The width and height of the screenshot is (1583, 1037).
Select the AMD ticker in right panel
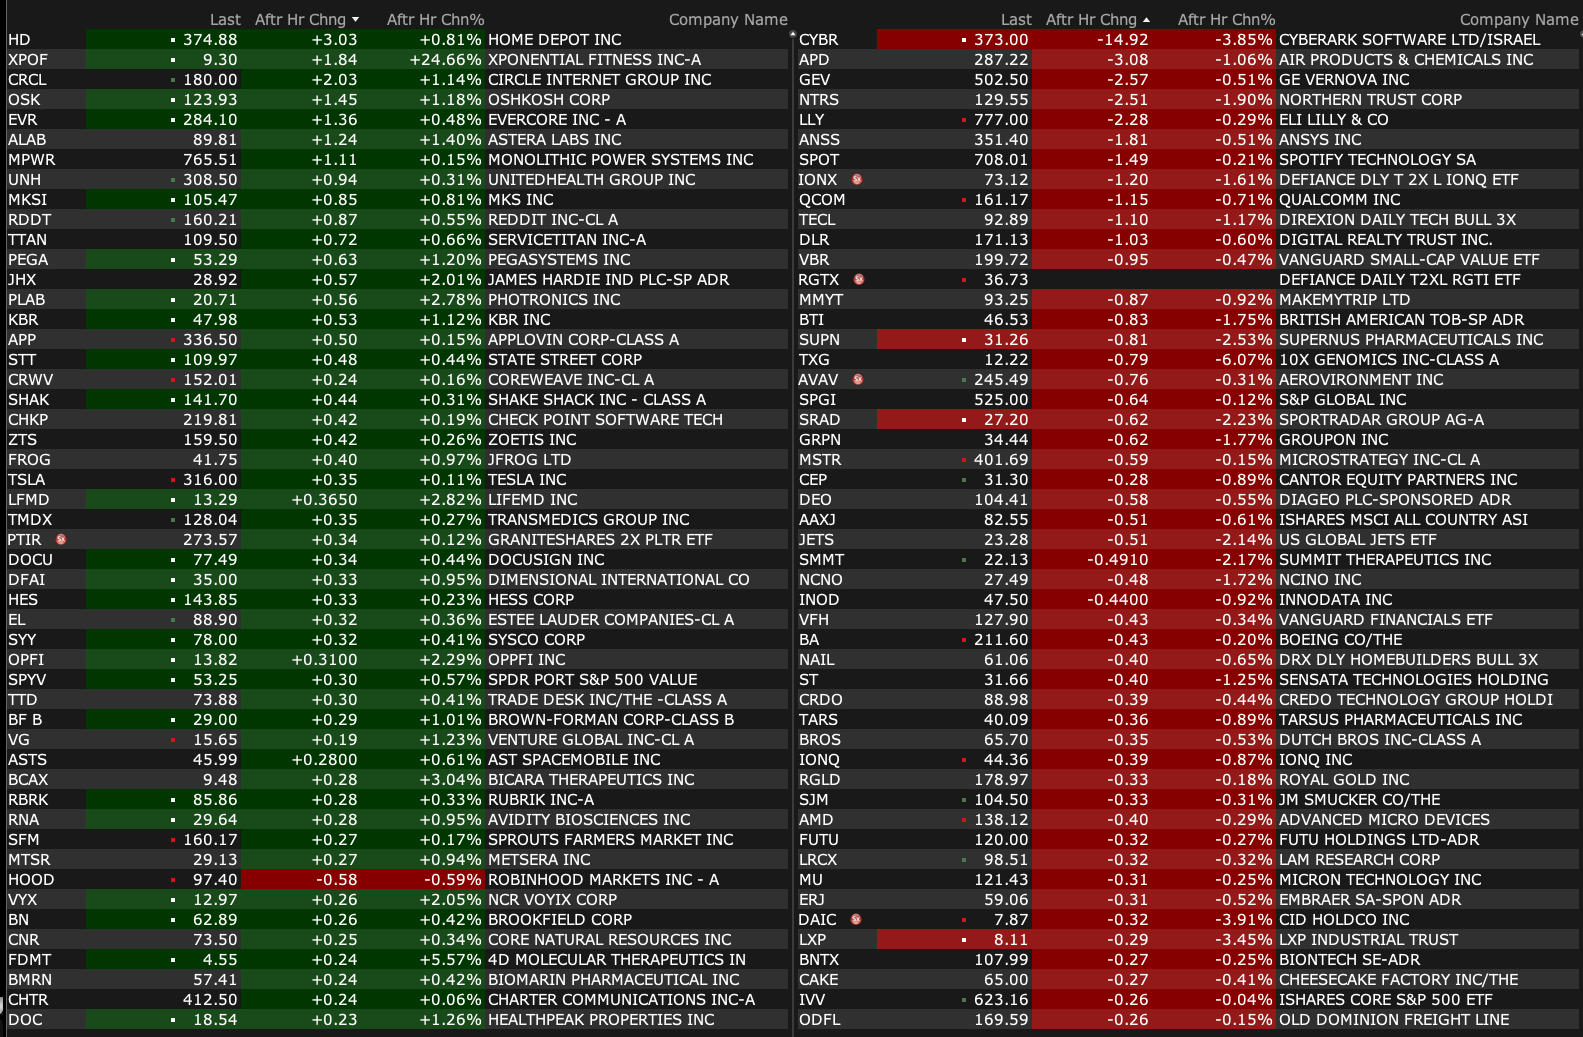click(x=816, y=820)
